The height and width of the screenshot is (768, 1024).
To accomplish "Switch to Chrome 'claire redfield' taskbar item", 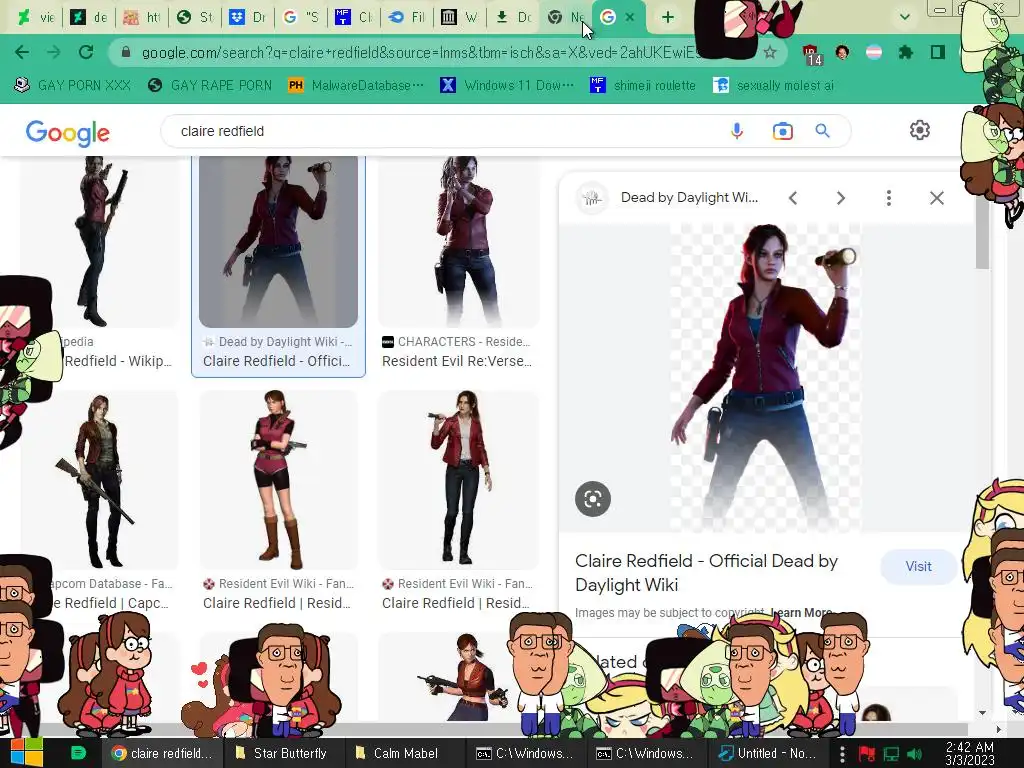I will (162, 753).
